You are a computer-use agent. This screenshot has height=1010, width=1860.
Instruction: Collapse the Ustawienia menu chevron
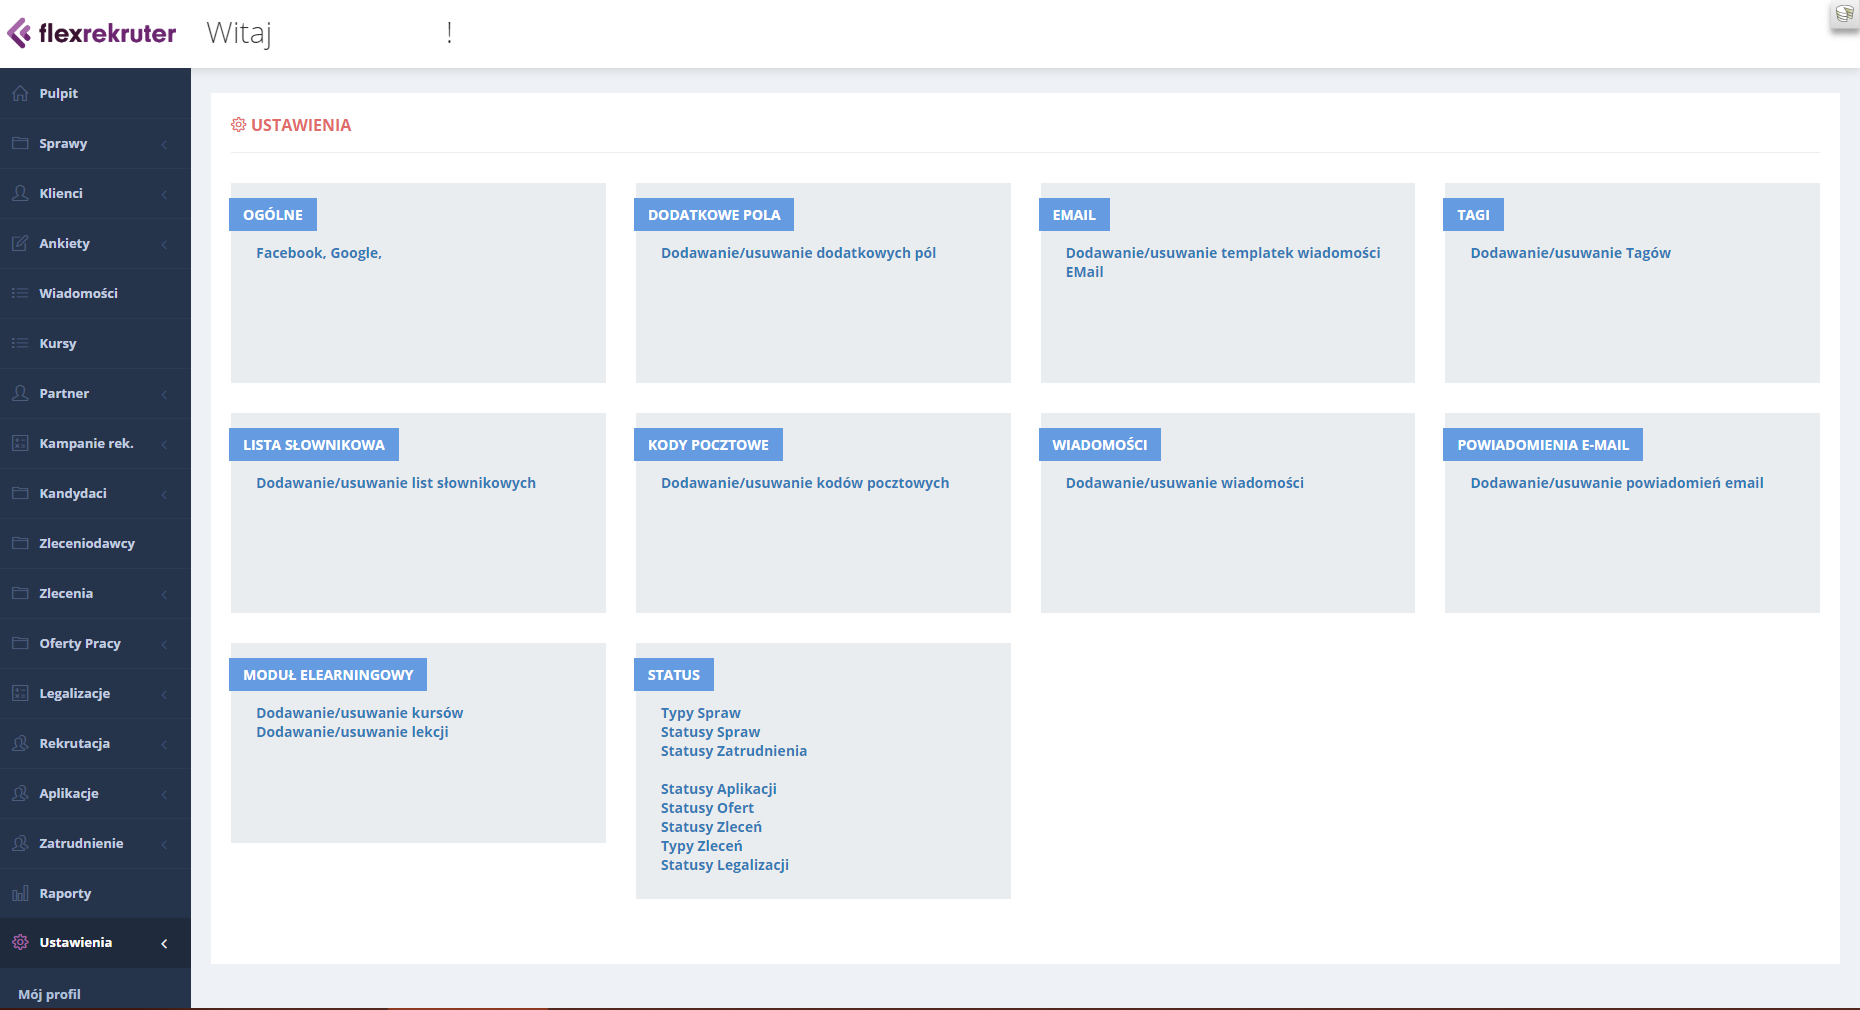click(x=164, y=943)
